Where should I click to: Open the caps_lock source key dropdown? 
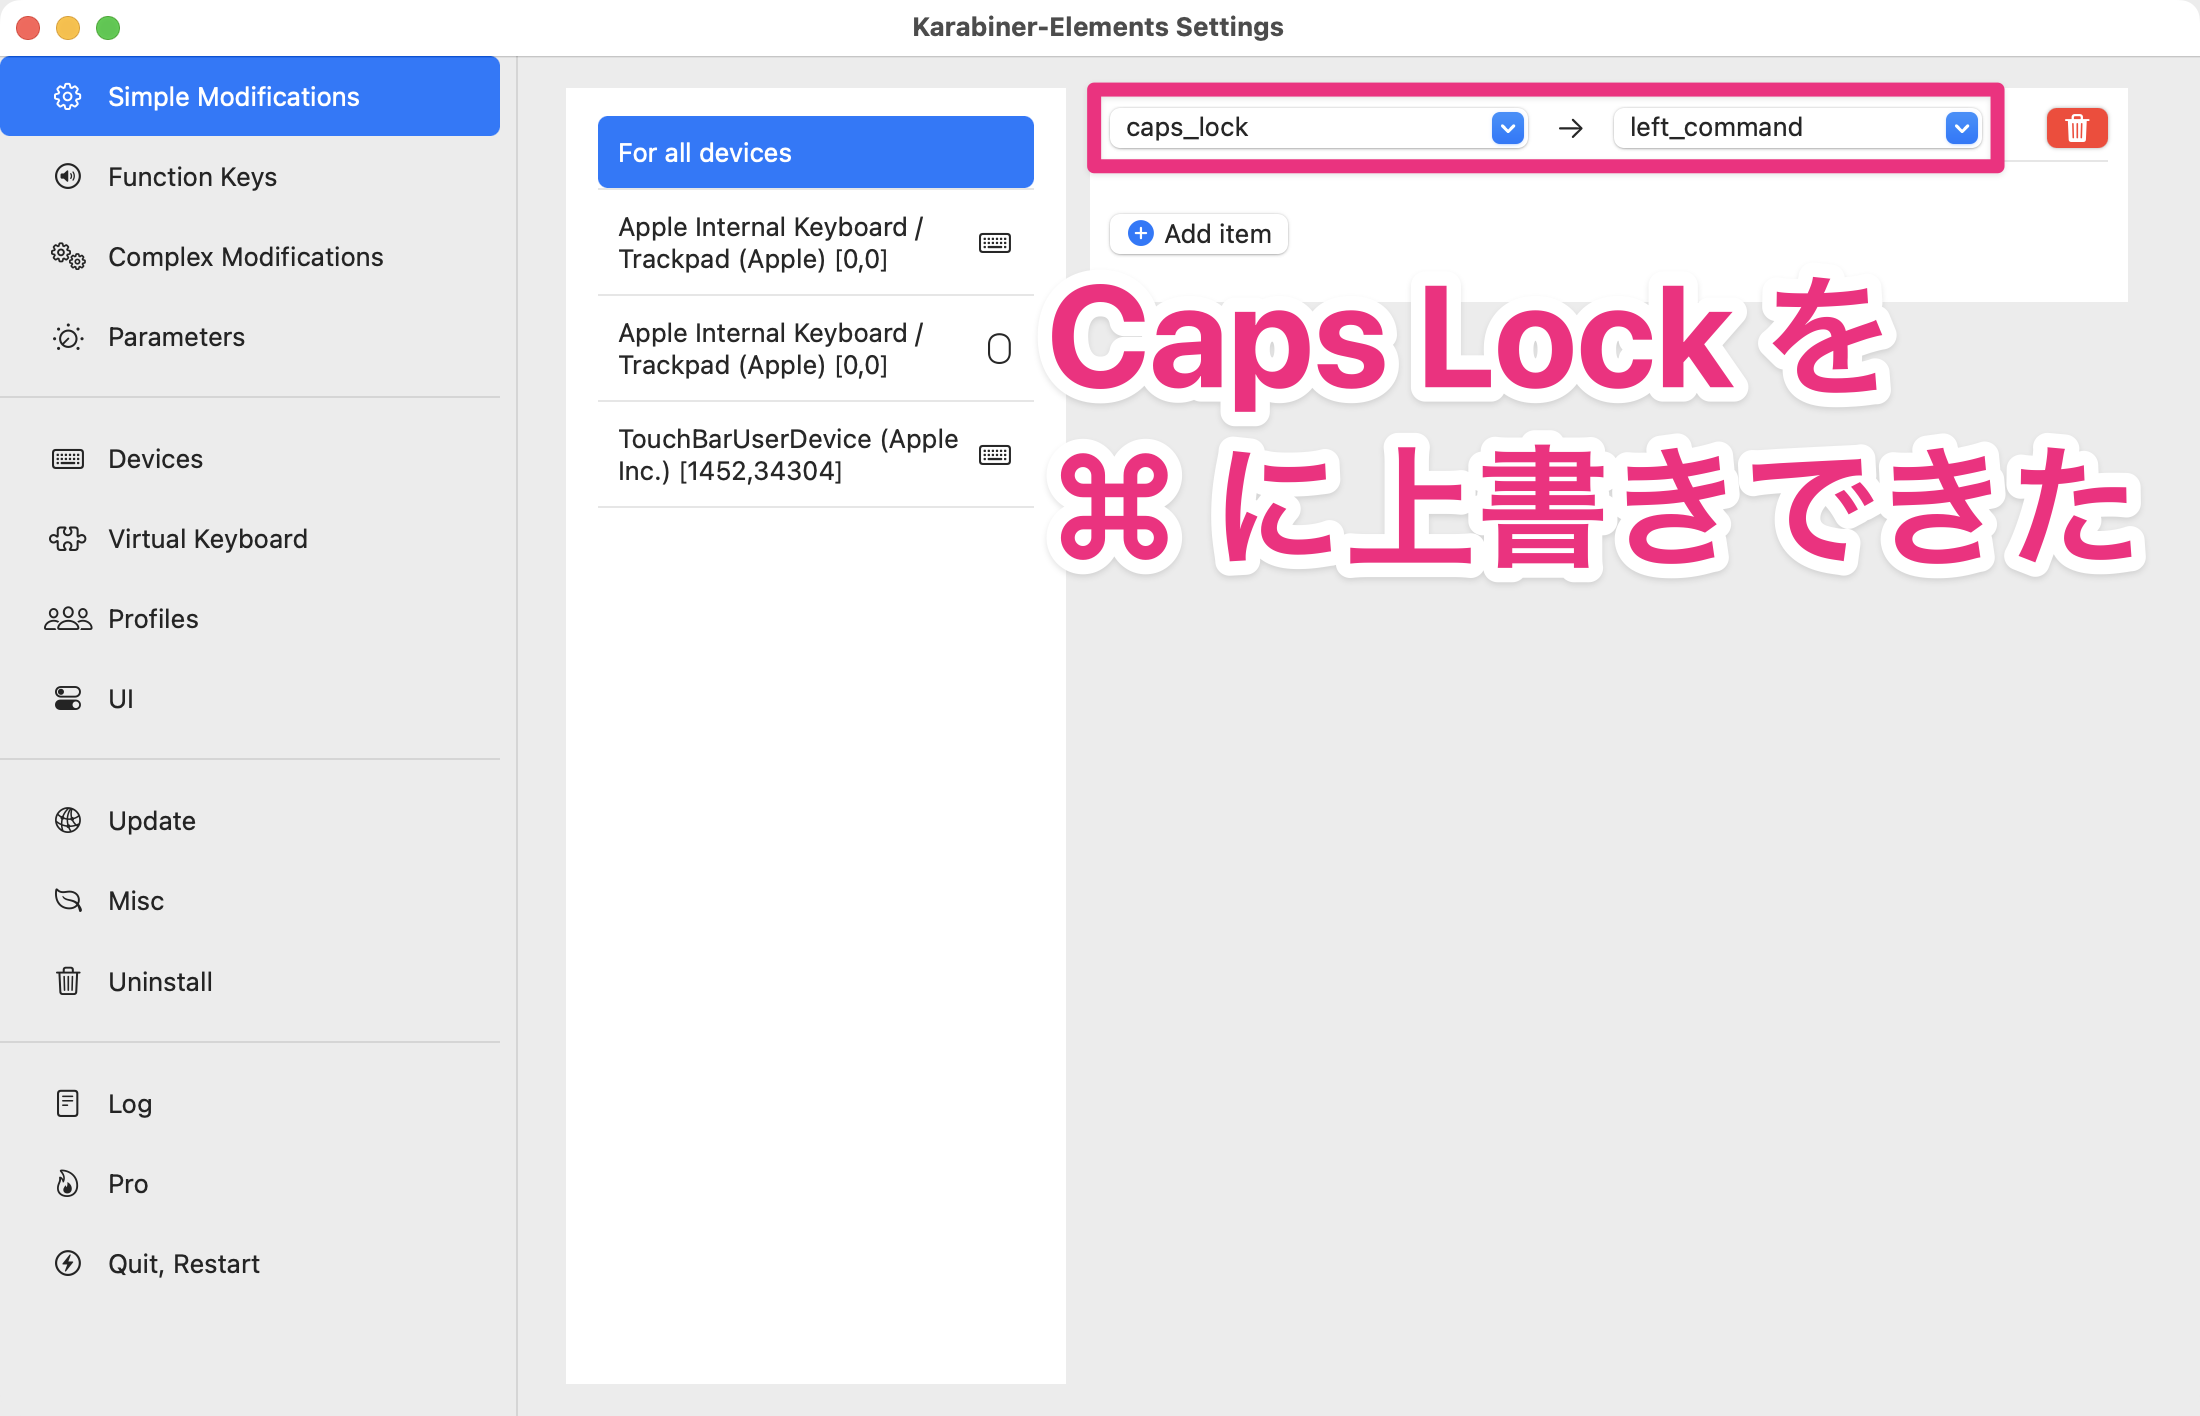pos(1507,128)
